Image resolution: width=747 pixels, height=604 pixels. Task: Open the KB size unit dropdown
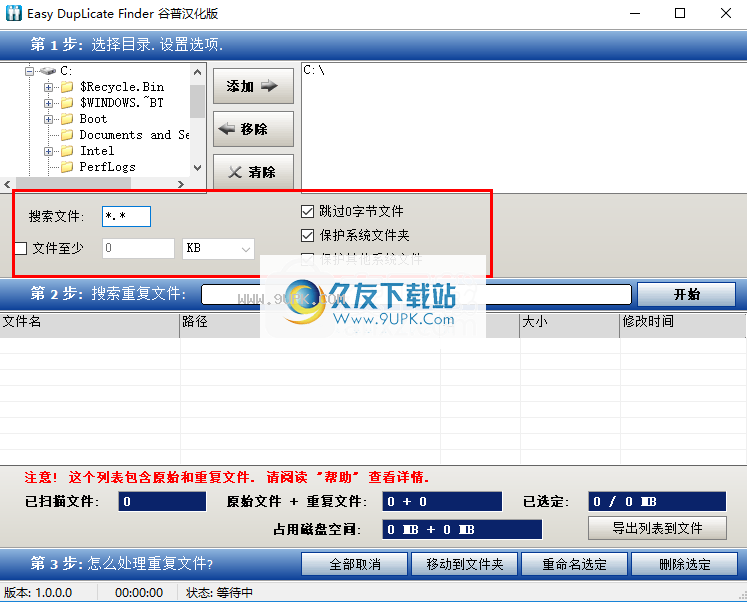[x=246, y=249]
